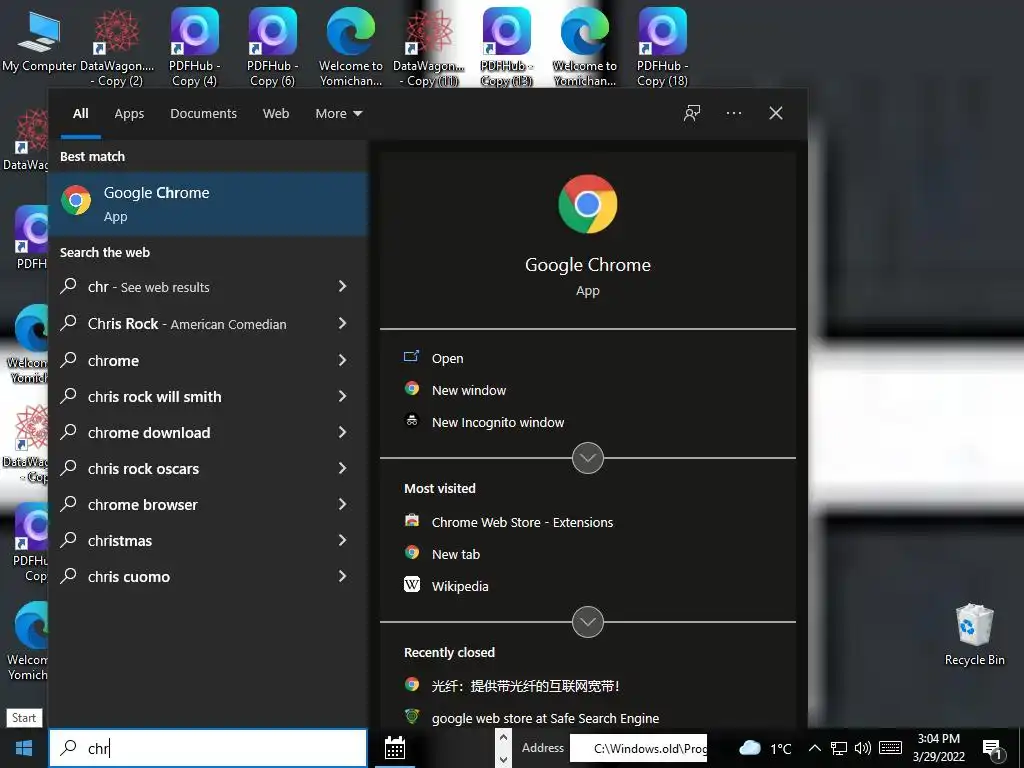
Task: Select the Recycle Bin desktop icon
Action: click(974, 635)
